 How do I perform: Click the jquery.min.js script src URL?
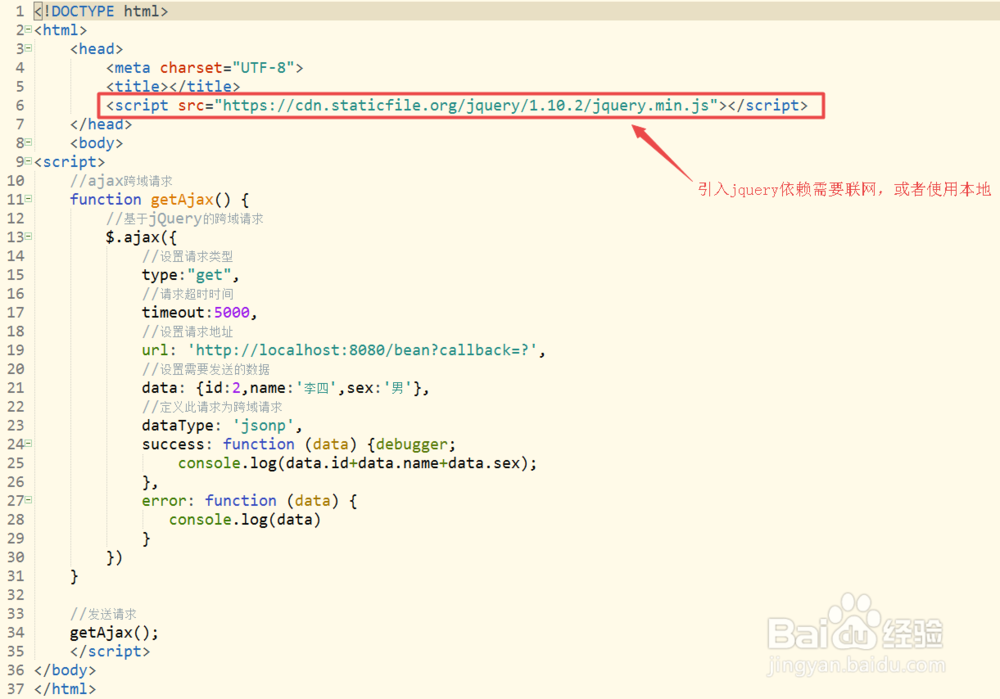pos(467,105)
